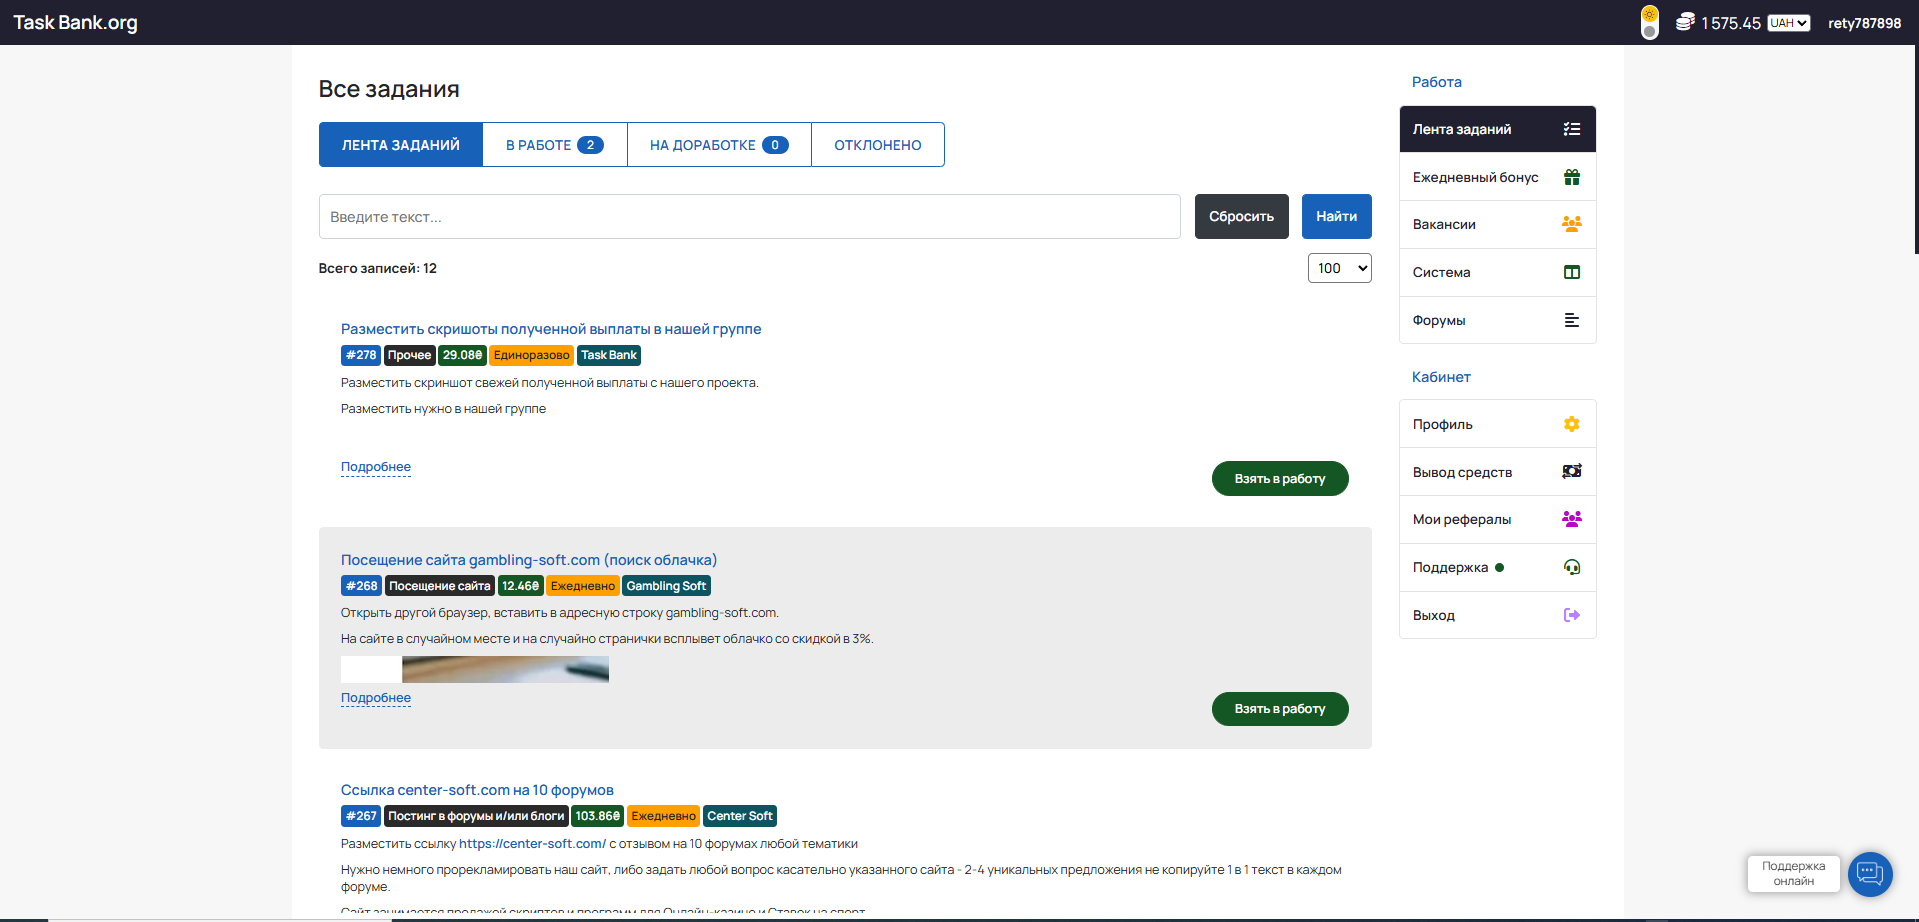This screenshot has width=1919, height=922.
Task: Toggle the light/dark theme switch
Action: click(x=1649, y=22)
